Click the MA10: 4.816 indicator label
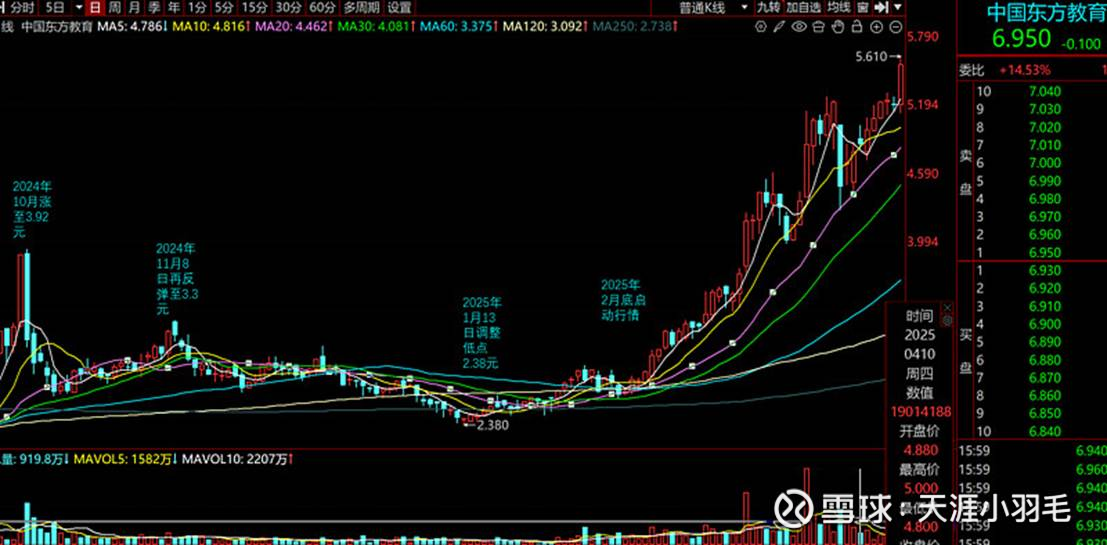This screenshot has height=545, width=1107. [211, 27]
